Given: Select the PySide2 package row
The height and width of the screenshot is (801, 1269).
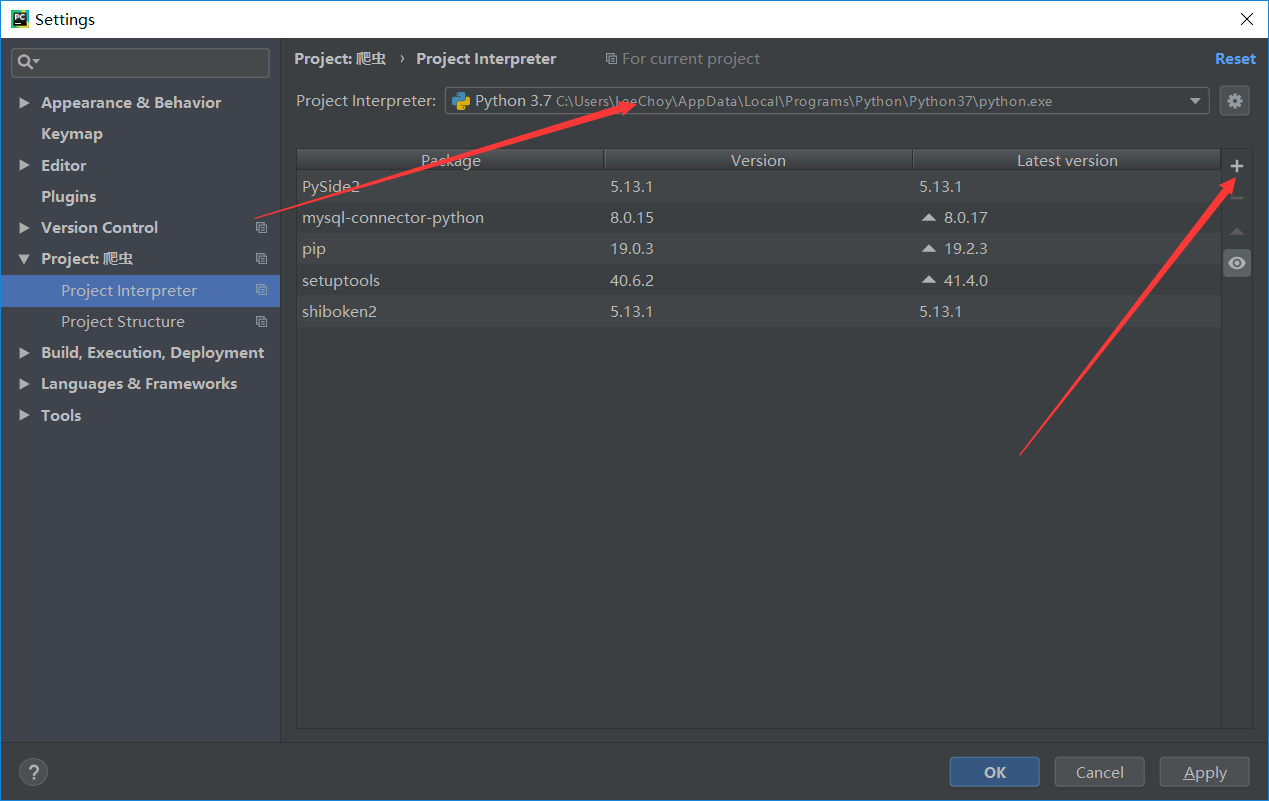Looking at the screenshot, I should tap(759, 186).
